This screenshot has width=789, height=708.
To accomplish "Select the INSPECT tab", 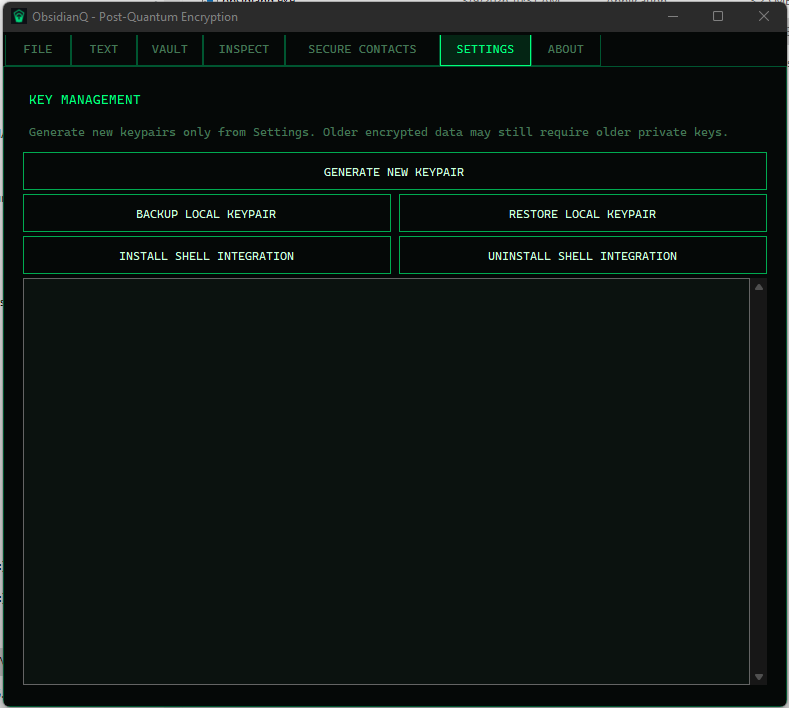I will [244, 49].
